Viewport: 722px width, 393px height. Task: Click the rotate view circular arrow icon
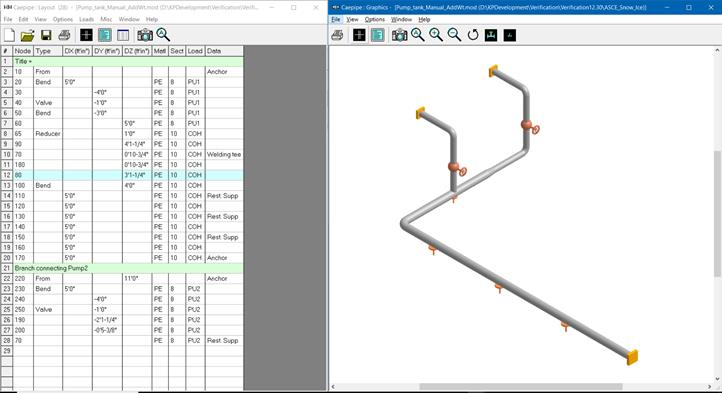pyautogui.click(x=473, y=35)
